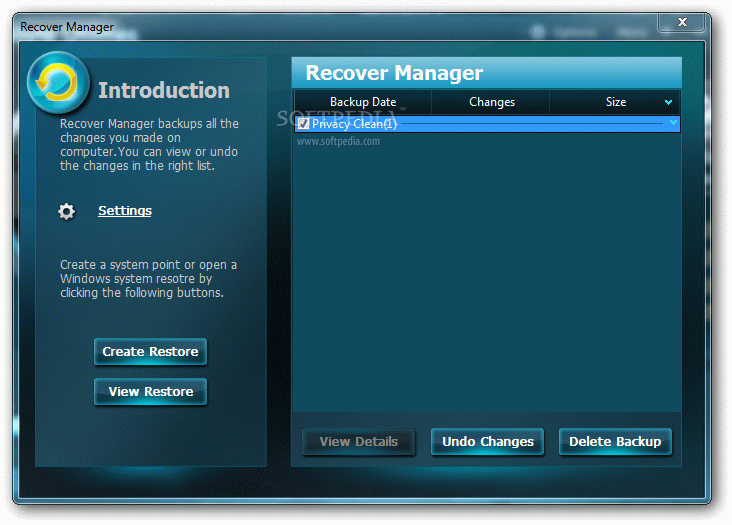Screen dimensions: 732x525
Task: Toggle the Privacy Clean(1) checkbox
Action: pyautogui.click(x=303, y=124)
